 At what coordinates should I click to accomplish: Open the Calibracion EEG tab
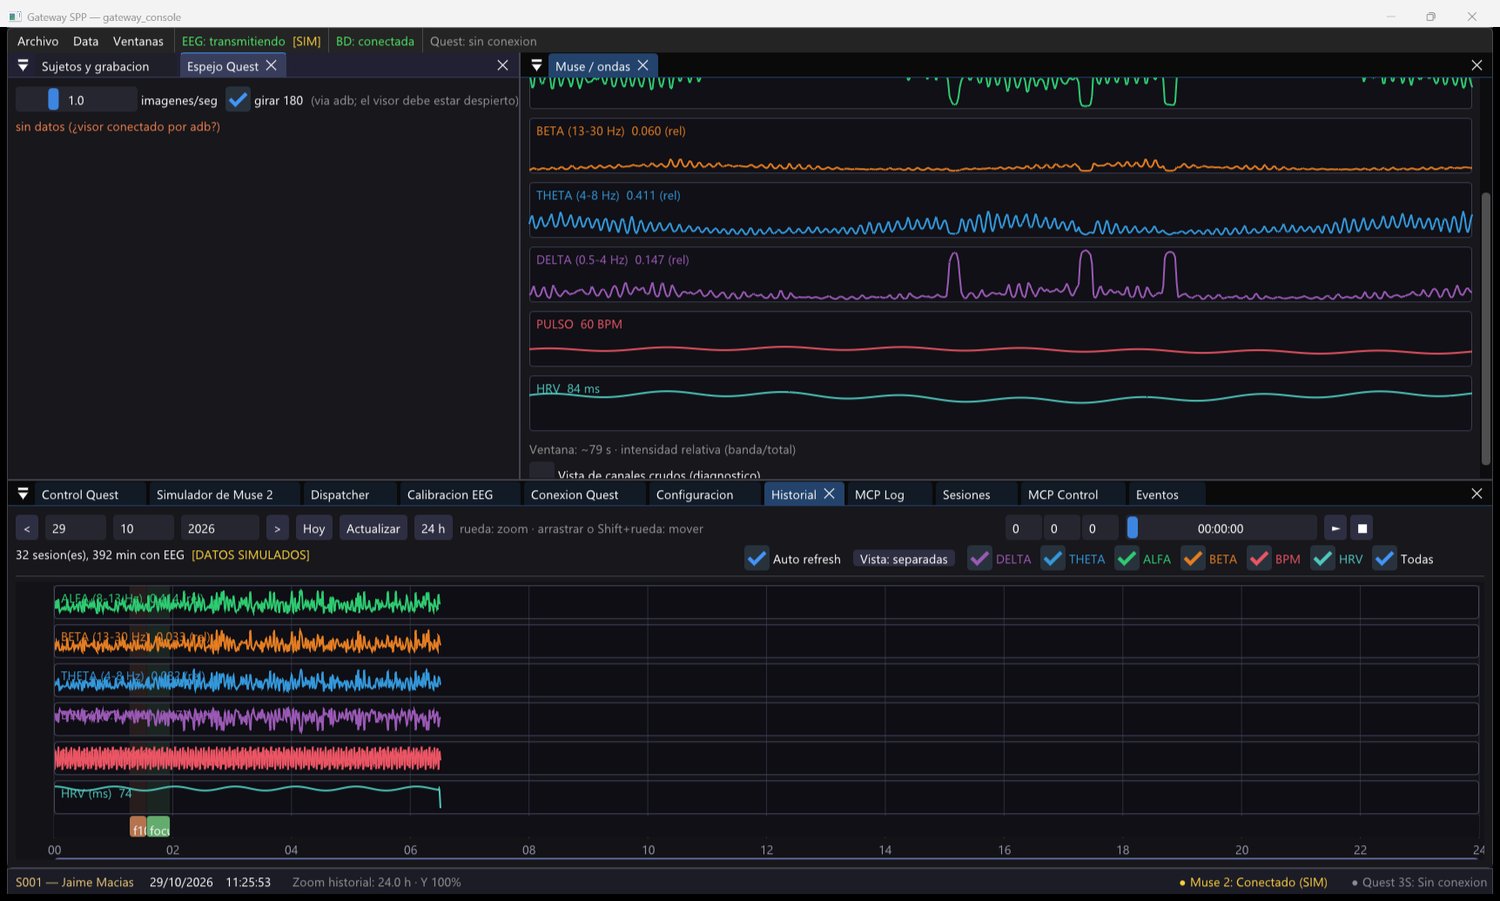pyautogui.click(x=450, y=494)
